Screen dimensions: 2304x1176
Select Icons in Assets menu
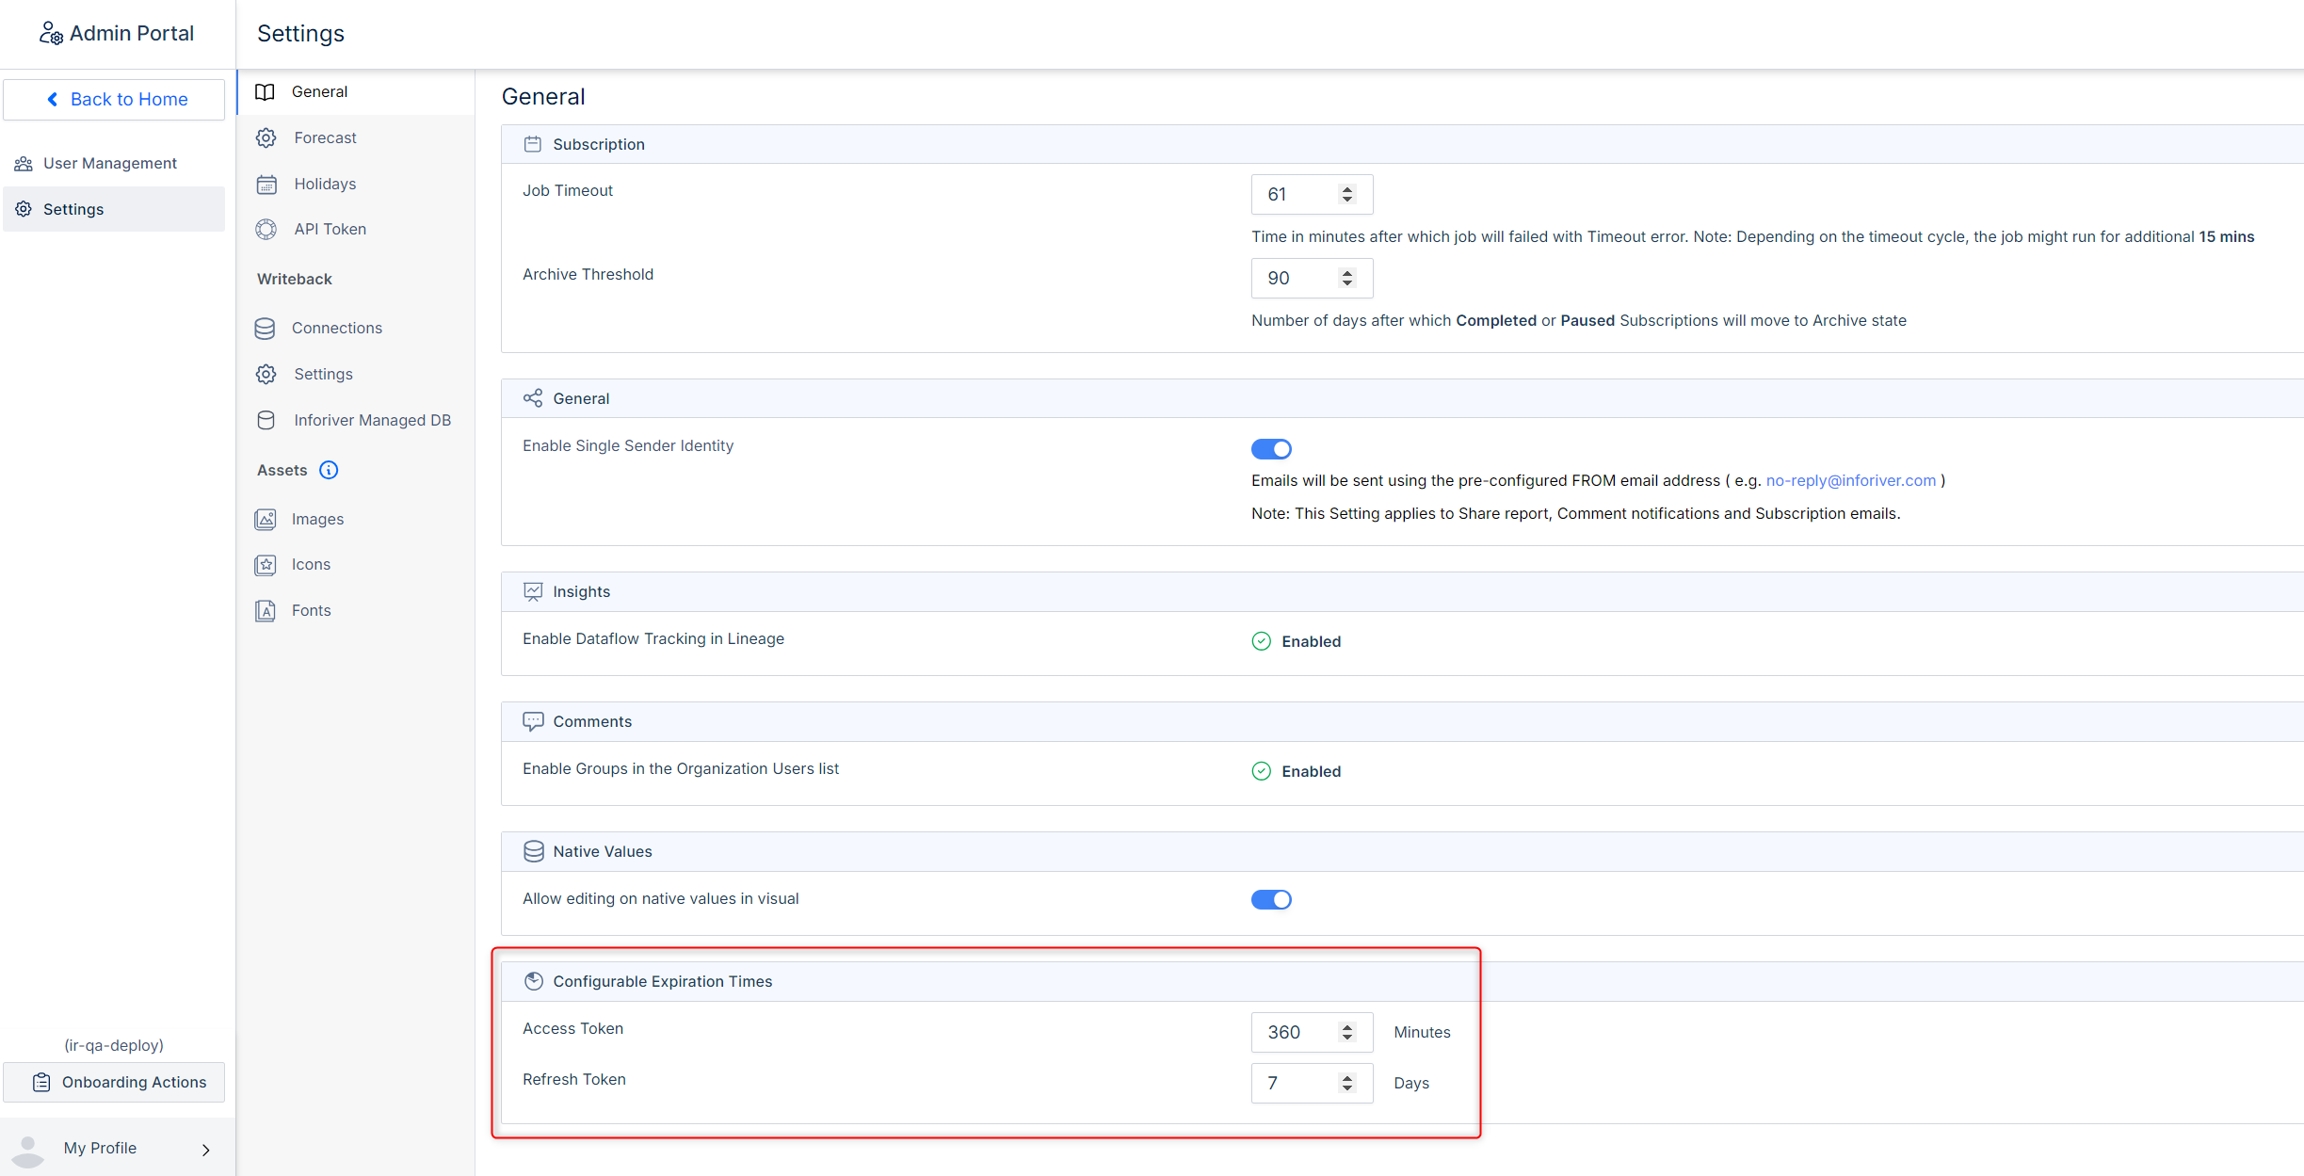311,564
